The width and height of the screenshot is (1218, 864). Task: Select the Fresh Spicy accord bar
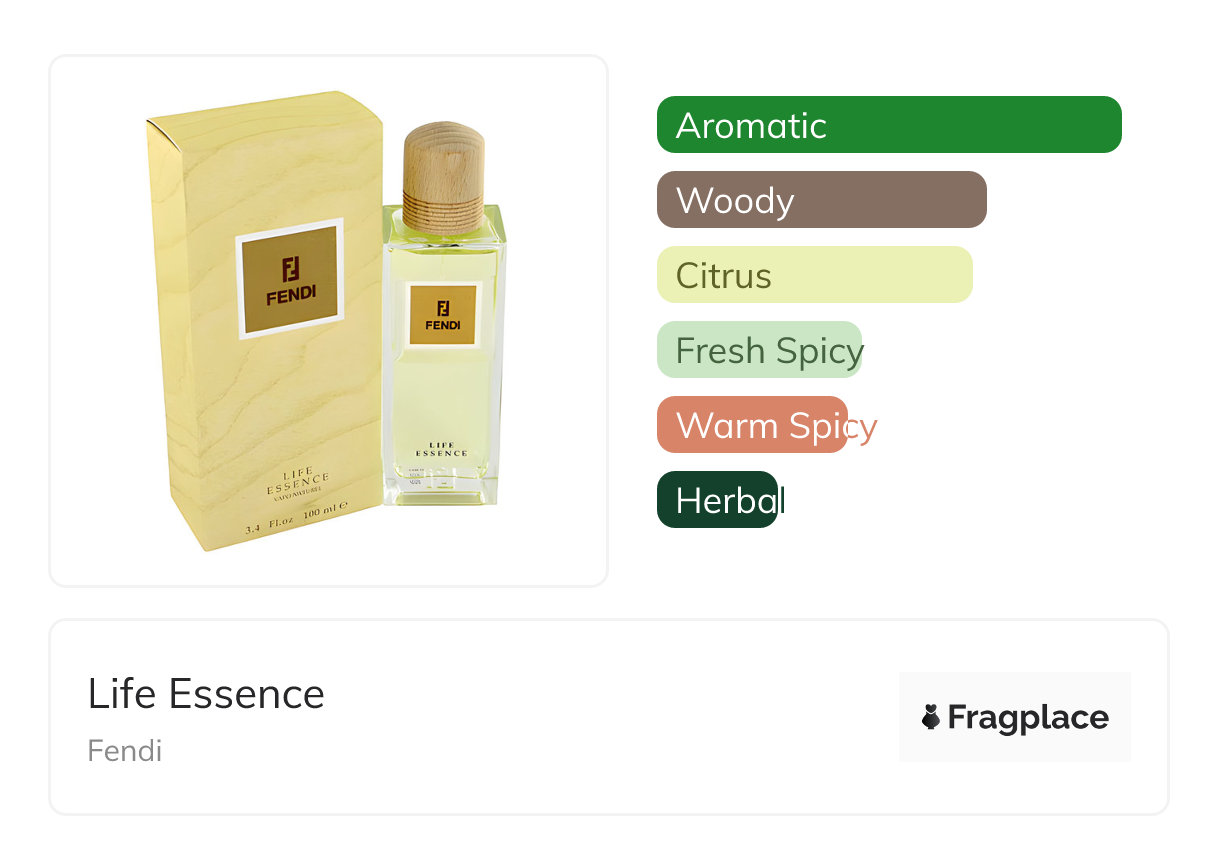pos(760,350)
